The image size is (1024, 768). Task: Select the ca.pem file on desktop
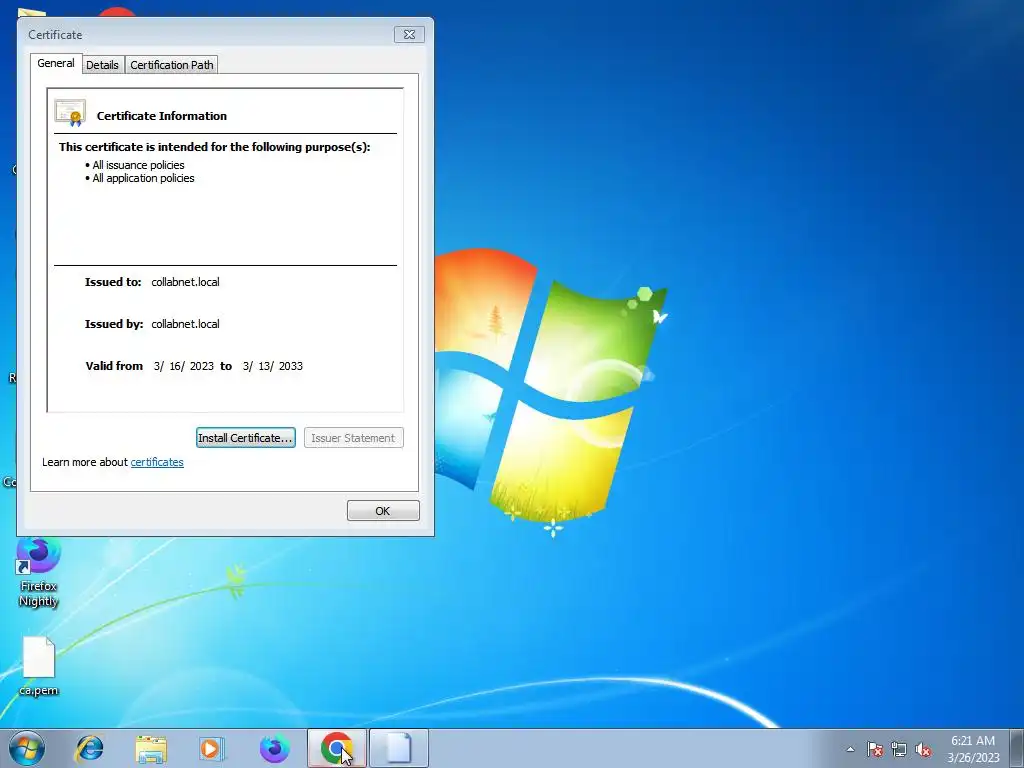point(39,667)
